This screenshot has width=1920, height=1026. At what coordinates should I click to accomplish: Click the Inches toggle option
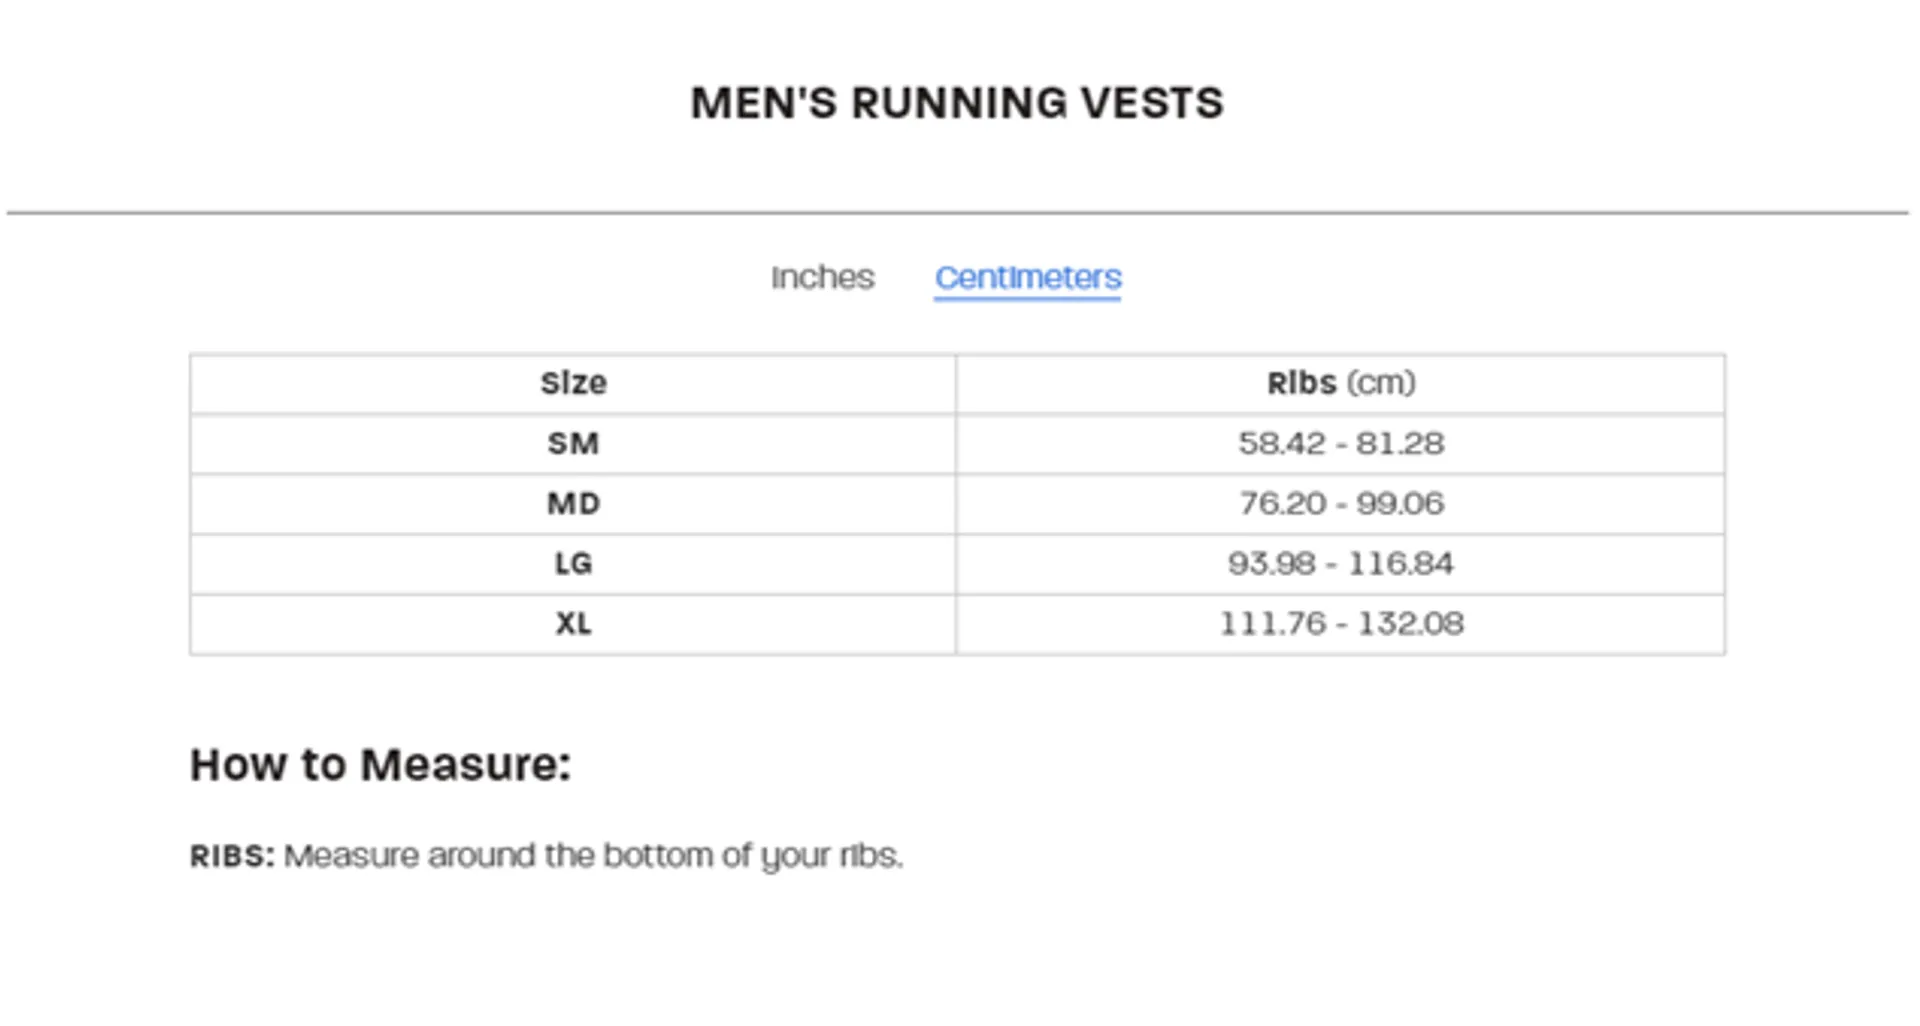pyautogui.click(x=822, y=278)
